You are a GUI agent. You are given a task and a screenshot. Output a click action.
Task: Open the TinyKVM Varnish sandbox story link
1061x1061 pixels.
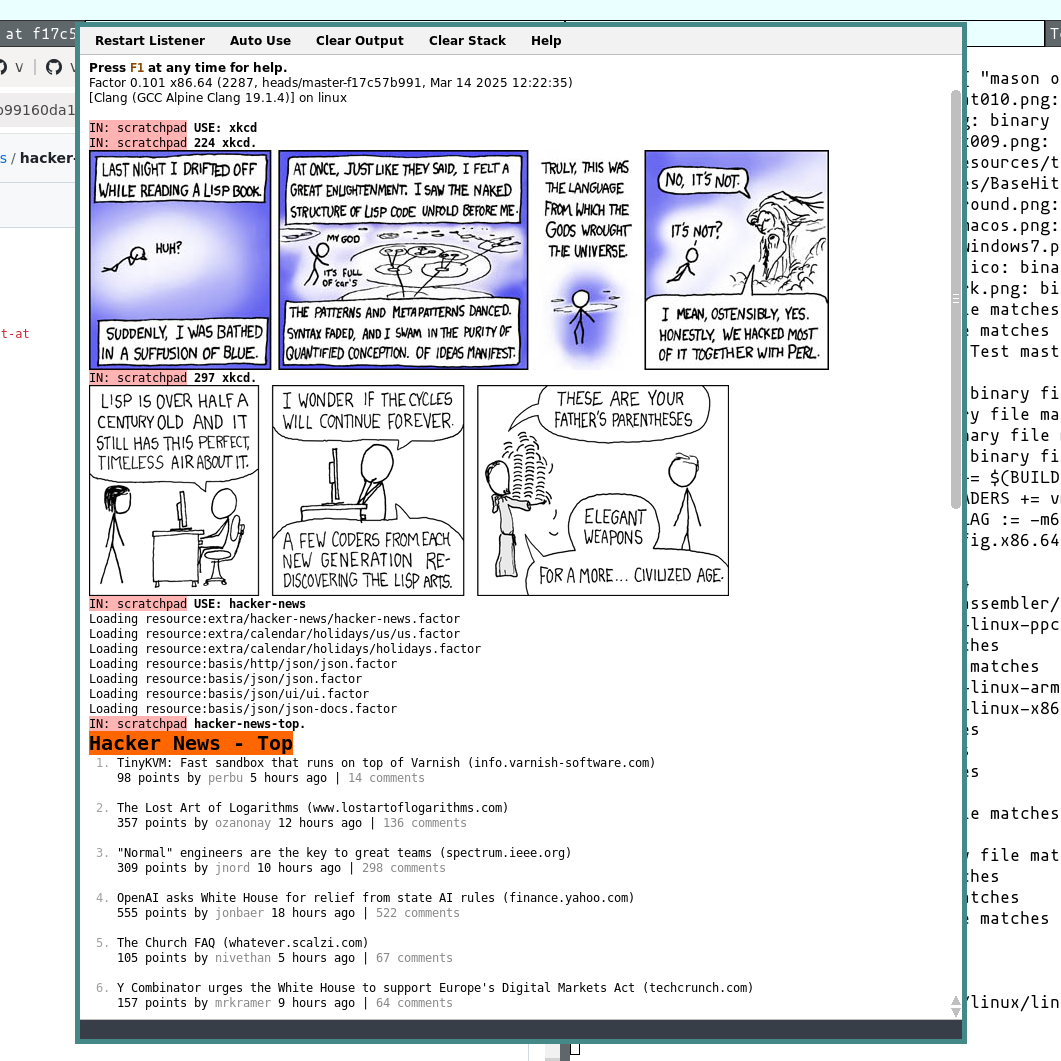tap(386, 763)
